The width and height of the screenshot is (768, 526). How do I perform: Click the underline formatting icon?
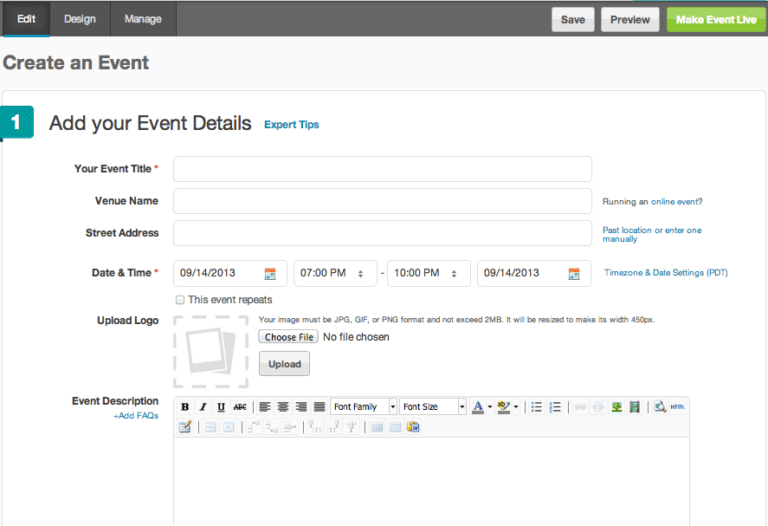click(221, 407)
